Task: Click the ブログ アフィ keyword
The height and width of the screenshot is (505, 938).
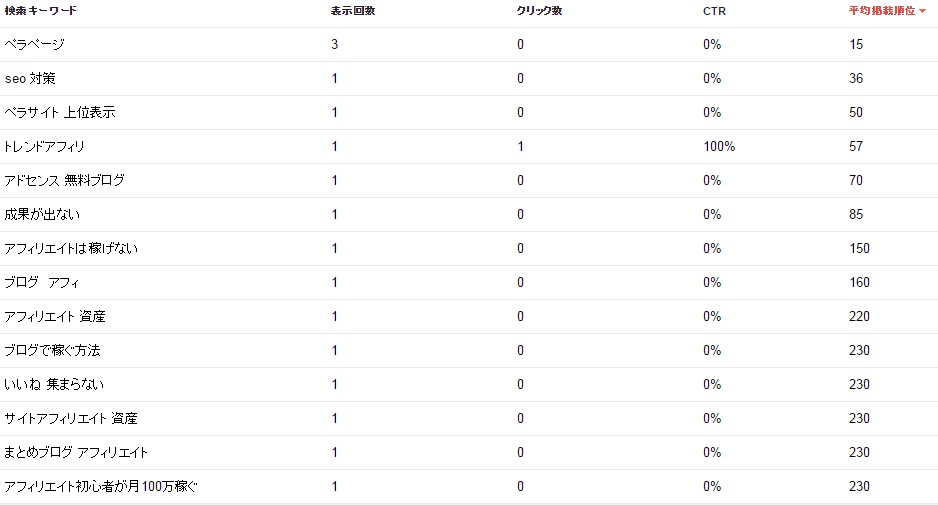Action: coord(49,283)
